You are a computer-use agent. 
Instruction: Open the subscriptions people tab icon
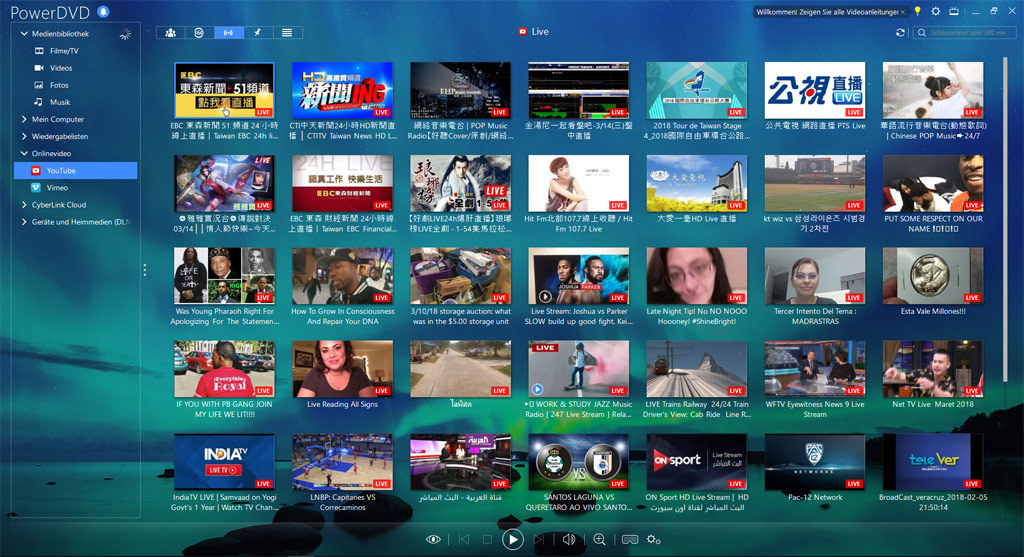click(170, 33)
